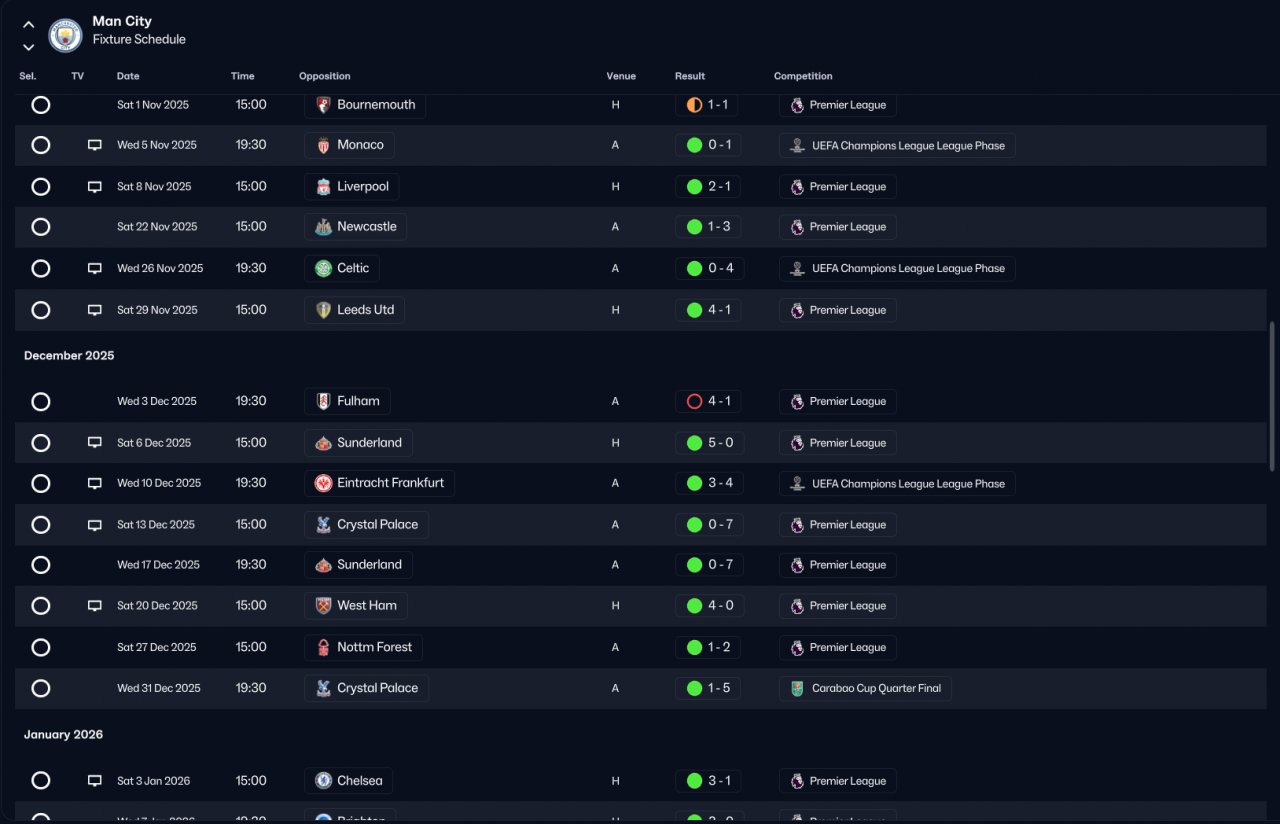
Task: Click the red loss indicator for Fulham
Action: (694, 401)
